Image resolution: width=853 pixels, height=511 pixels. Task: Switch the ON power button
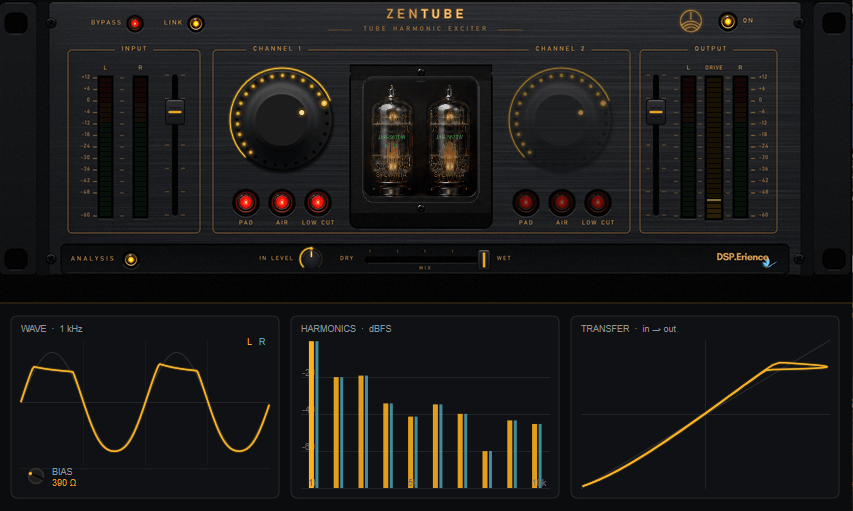click(727, 22)
